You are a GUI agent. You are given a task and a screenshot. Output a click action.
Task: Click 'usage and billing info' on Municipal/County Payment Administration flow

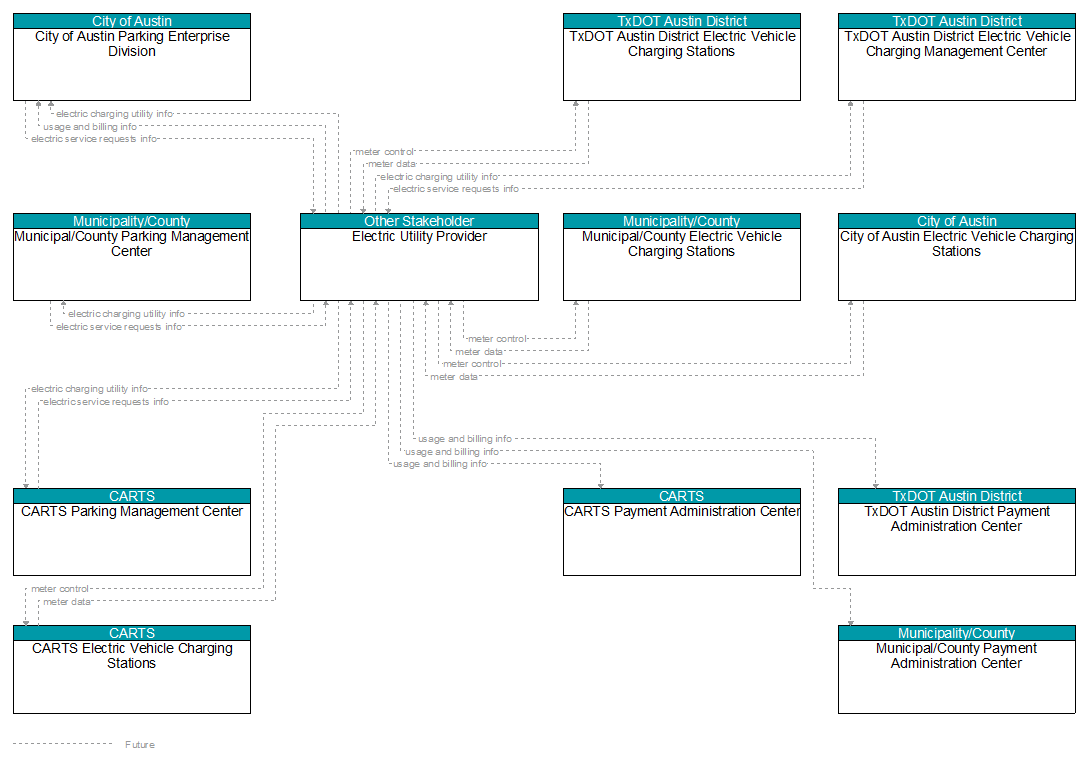click(x=452, y=451)
